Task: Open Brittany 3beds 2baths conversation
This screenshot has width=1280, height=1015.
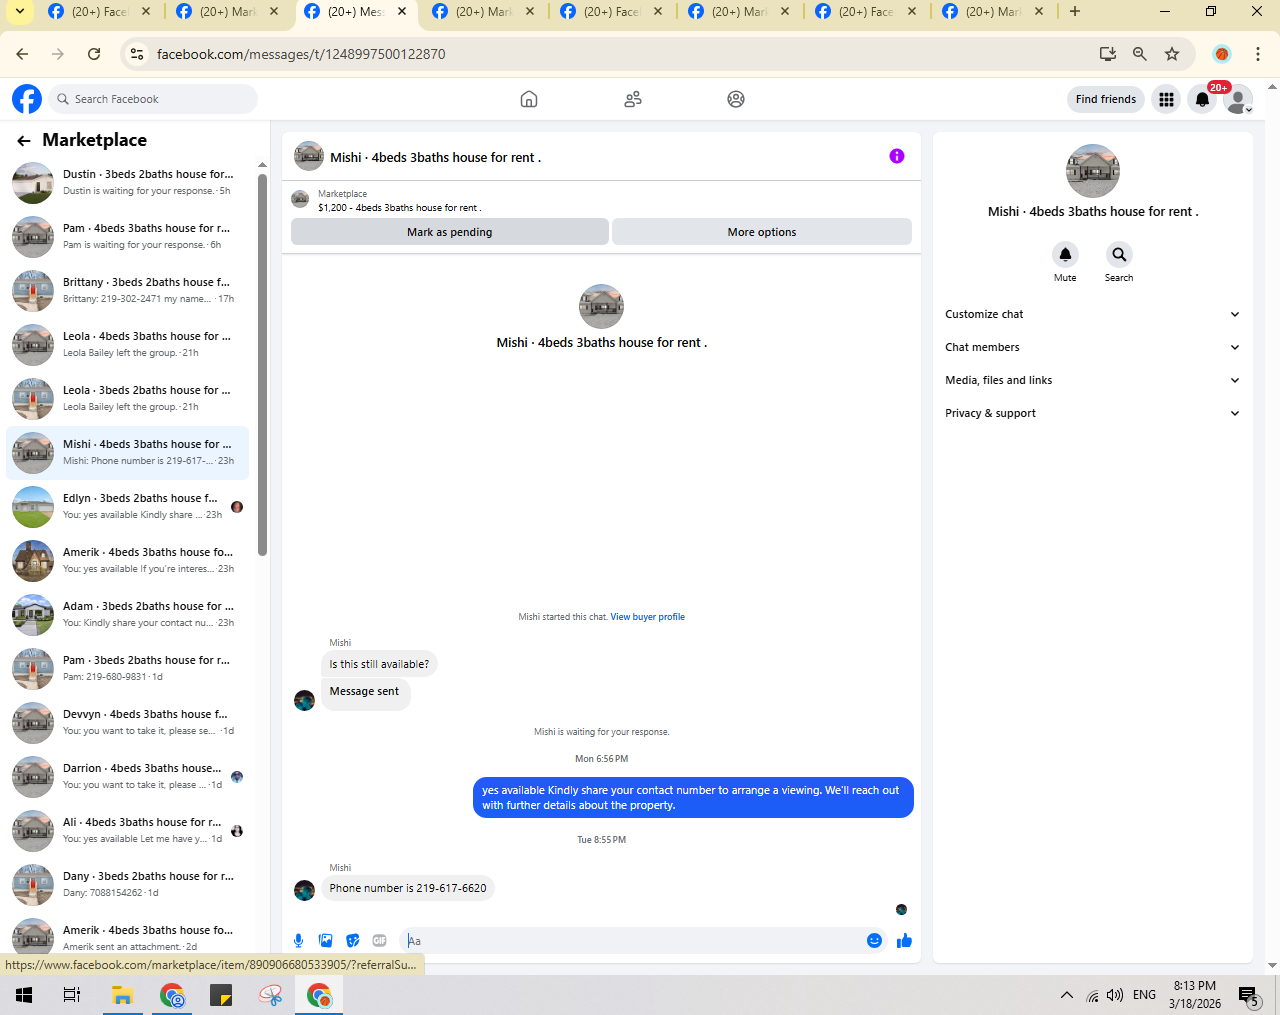Action: coord(128,291)
